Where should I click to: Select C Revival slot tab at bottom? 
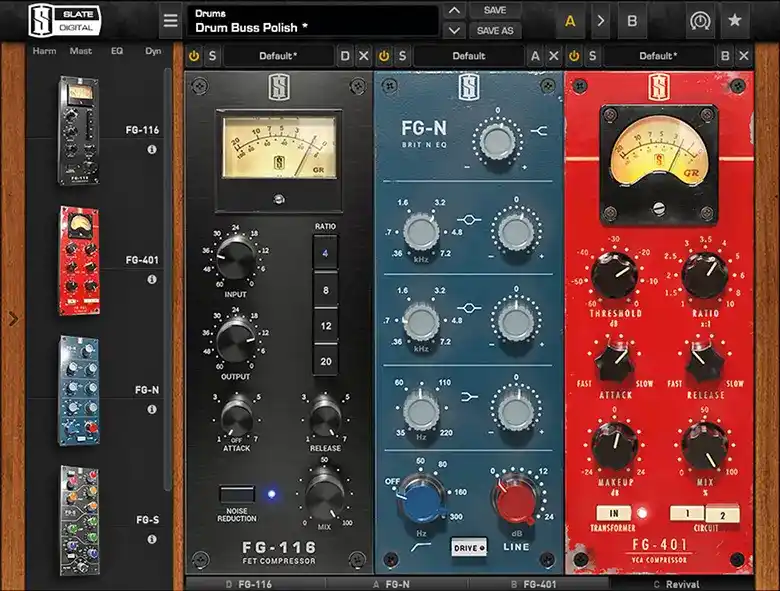pos(681,584)
